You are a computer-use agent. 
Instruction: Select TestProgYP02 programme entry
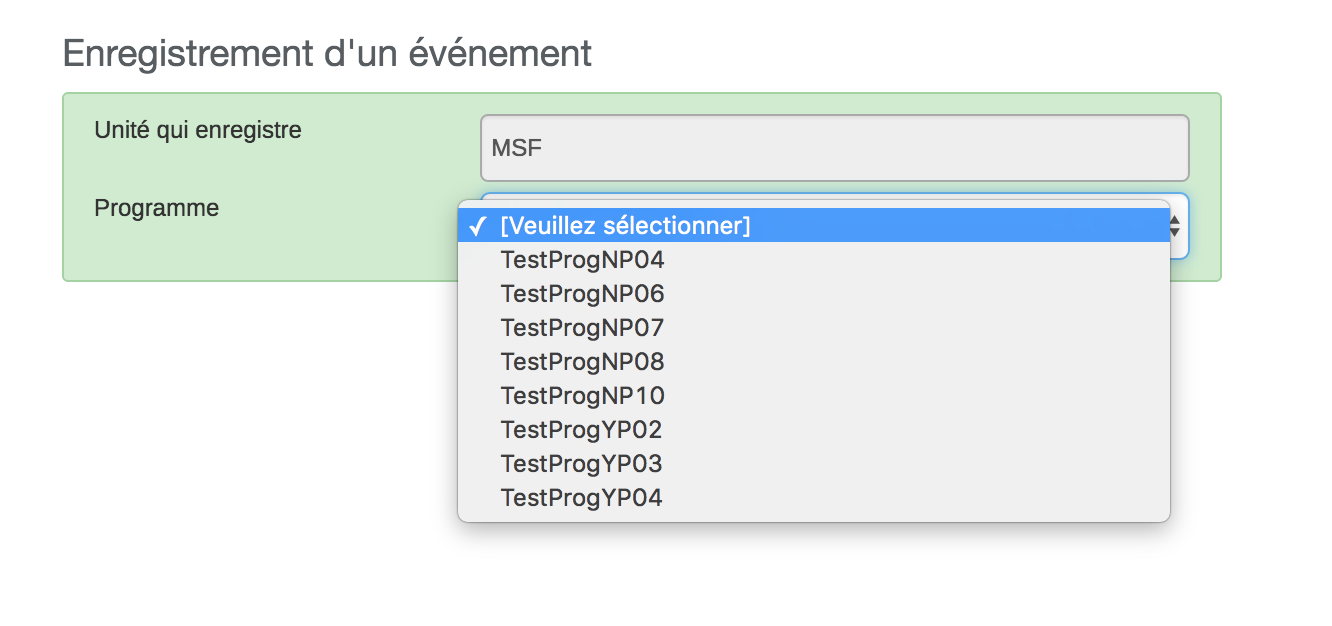tap(581, 430)
